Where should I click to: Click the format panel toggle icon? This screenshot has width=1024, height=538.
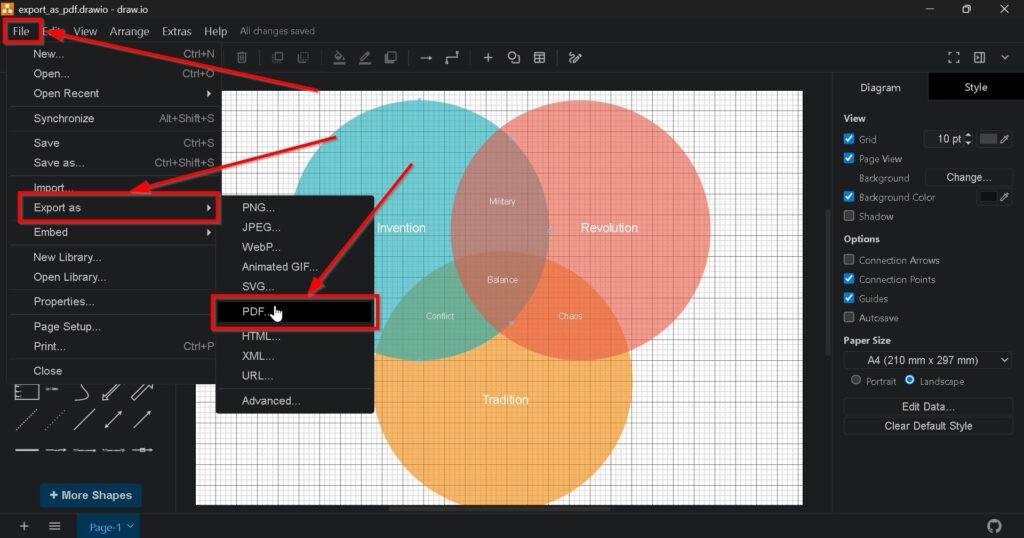click(x=979, y=58)
